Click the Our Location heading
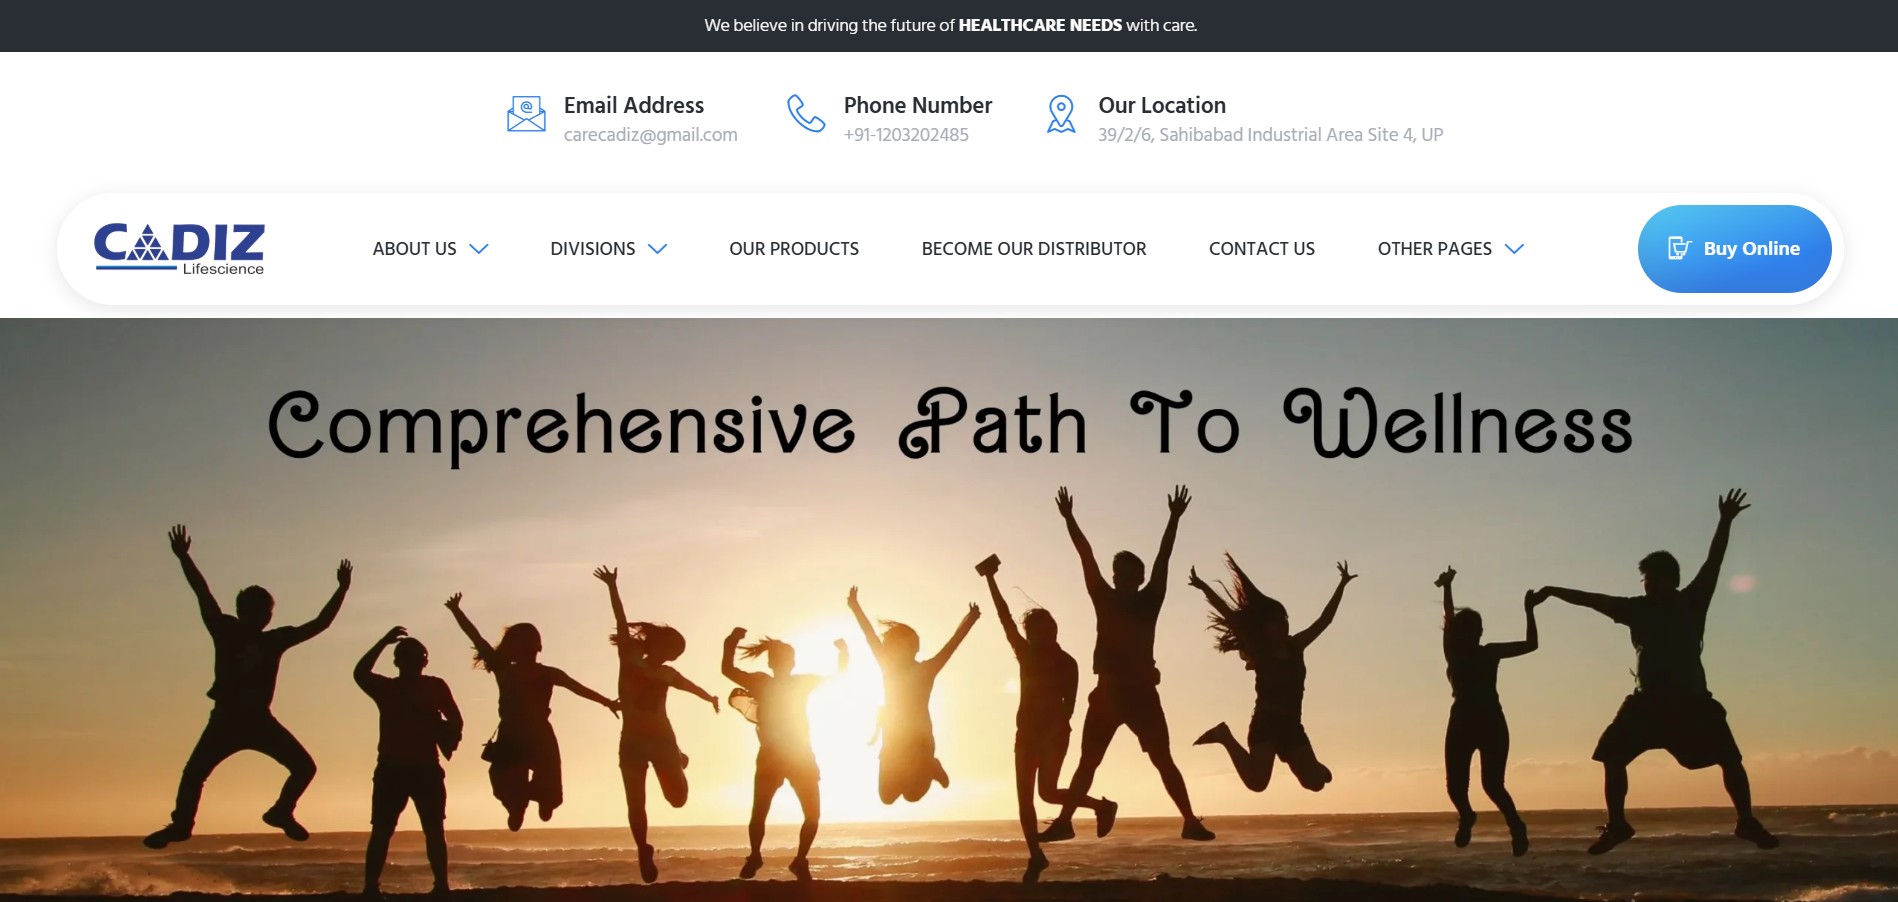 point(1161,105)
